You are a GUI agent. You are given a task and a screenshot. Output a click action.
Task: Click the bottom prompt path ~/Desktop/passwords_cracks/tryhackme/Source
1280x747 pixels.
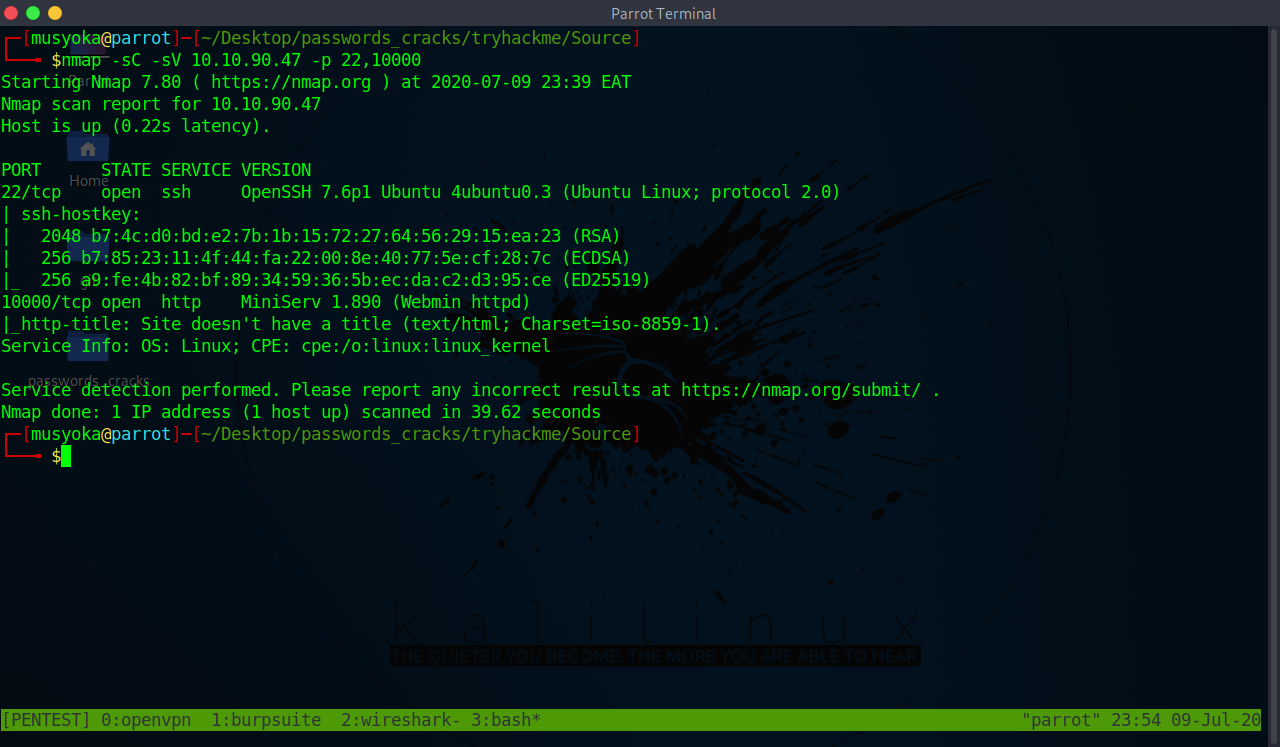click(416, 434)
